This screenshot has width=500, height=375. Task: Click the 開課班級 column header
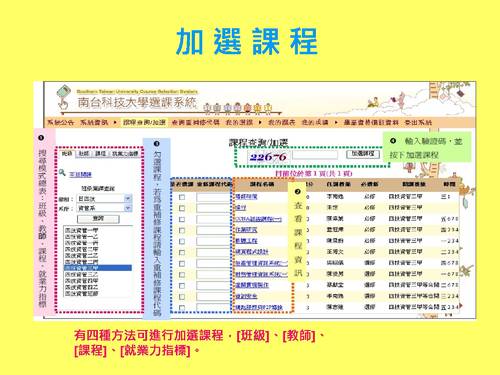click(414, 184)
